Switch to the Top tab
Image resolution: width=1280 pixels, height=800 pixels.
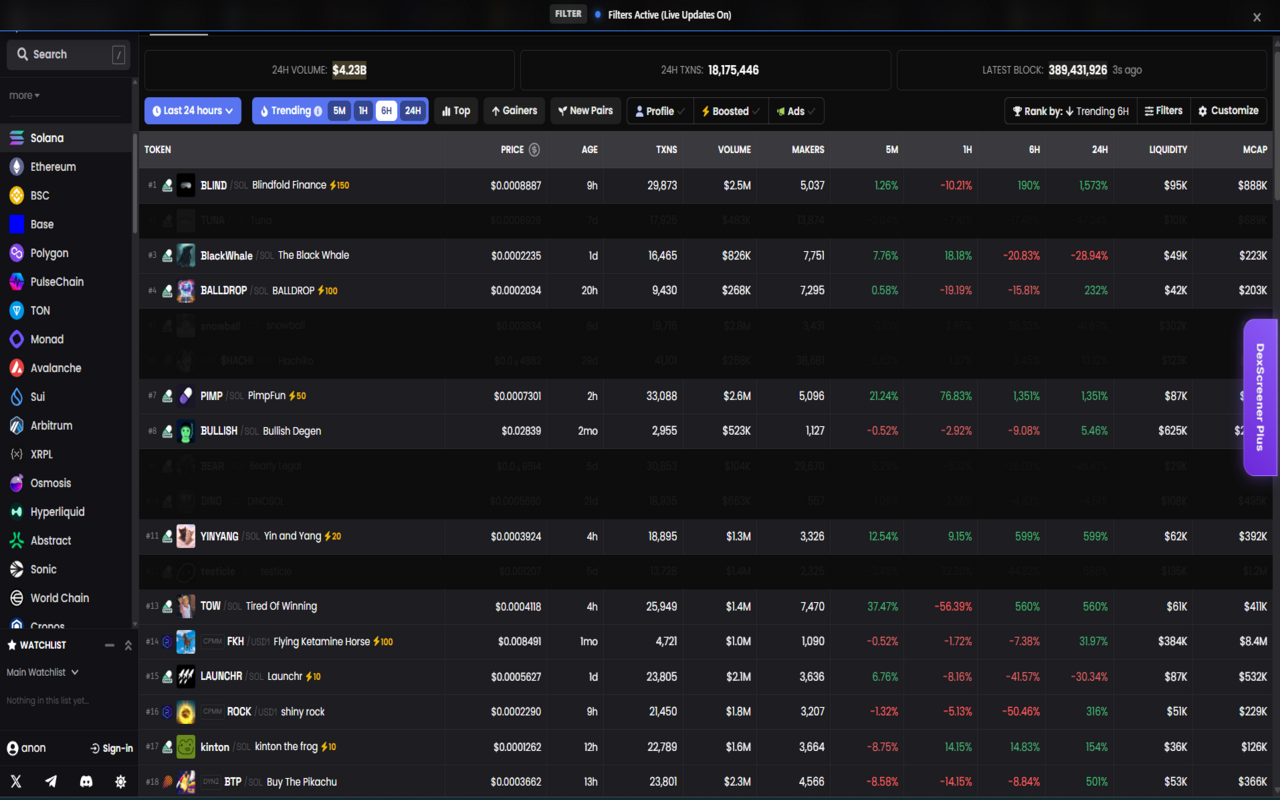456,111
